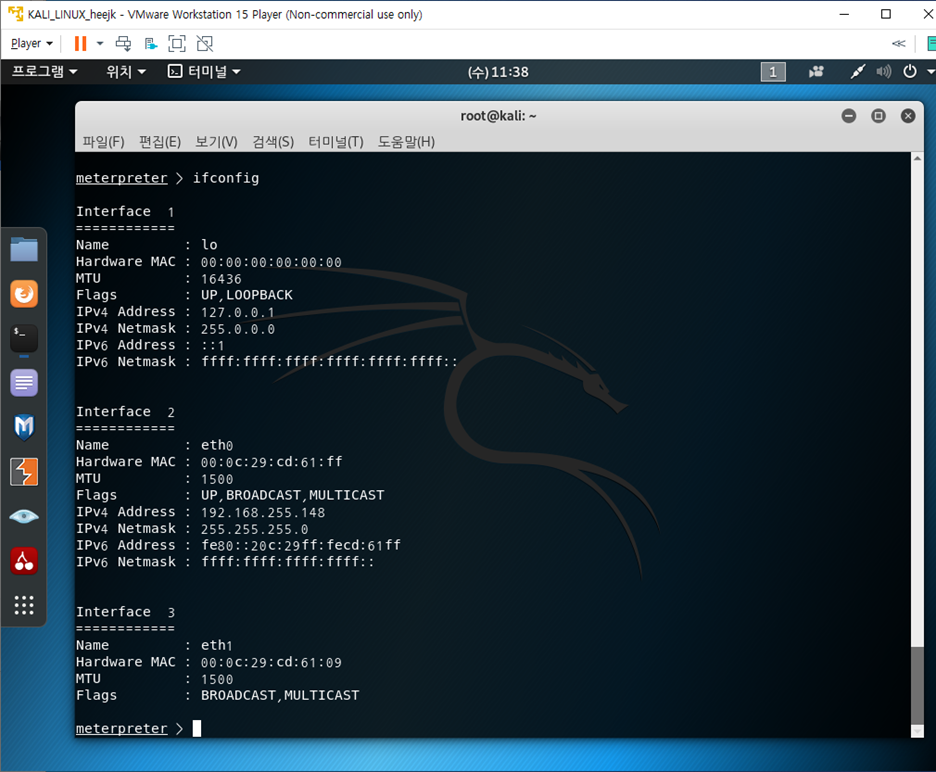The width and height of the screenshot is (936, 772).
Task: Open 검색(S) menu in terminal
Action: pyautogui.click(x=273, y=142)
